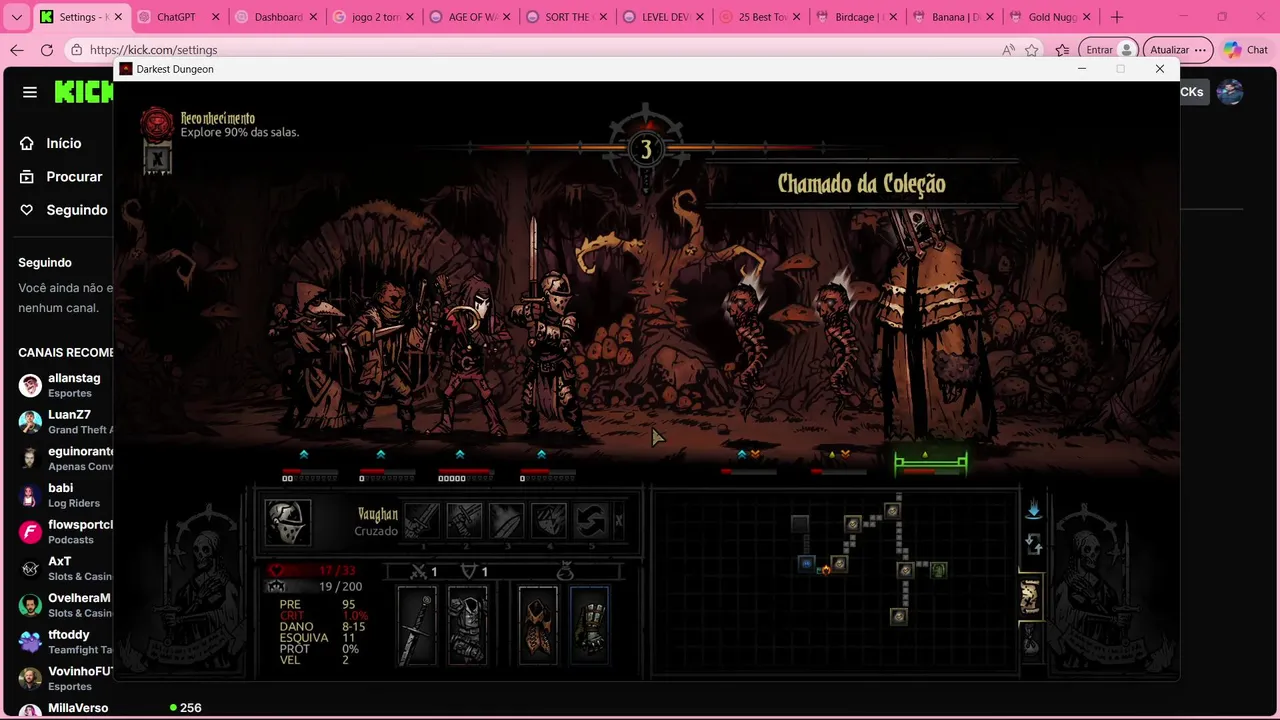1280x720 pixels.
Task: Click the CRIT 1.0% stat
Action: click(x=324, y=616)
